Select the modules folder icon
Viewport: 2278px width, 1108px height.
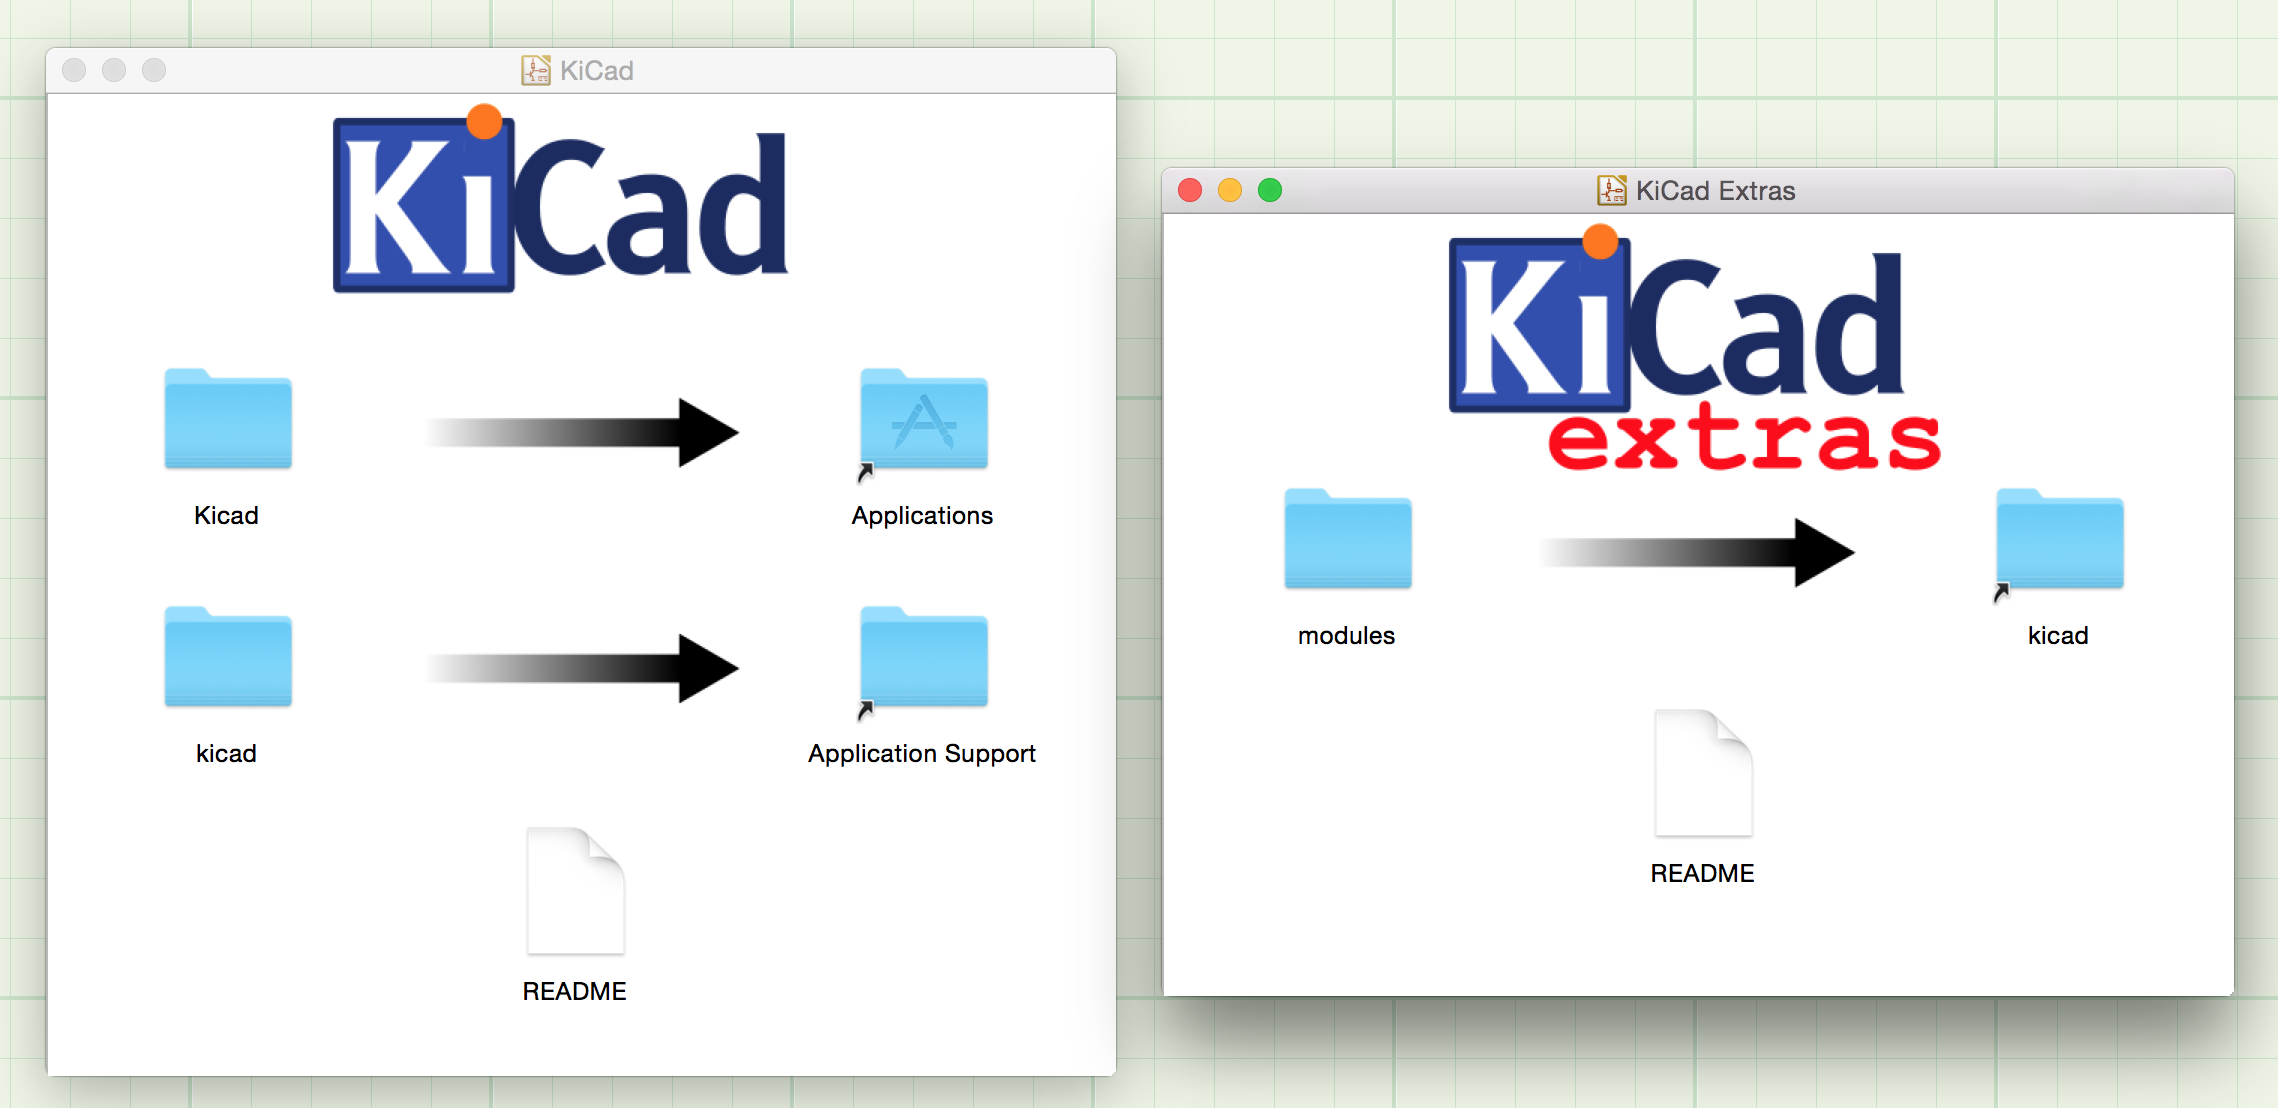coord(1347,540)
